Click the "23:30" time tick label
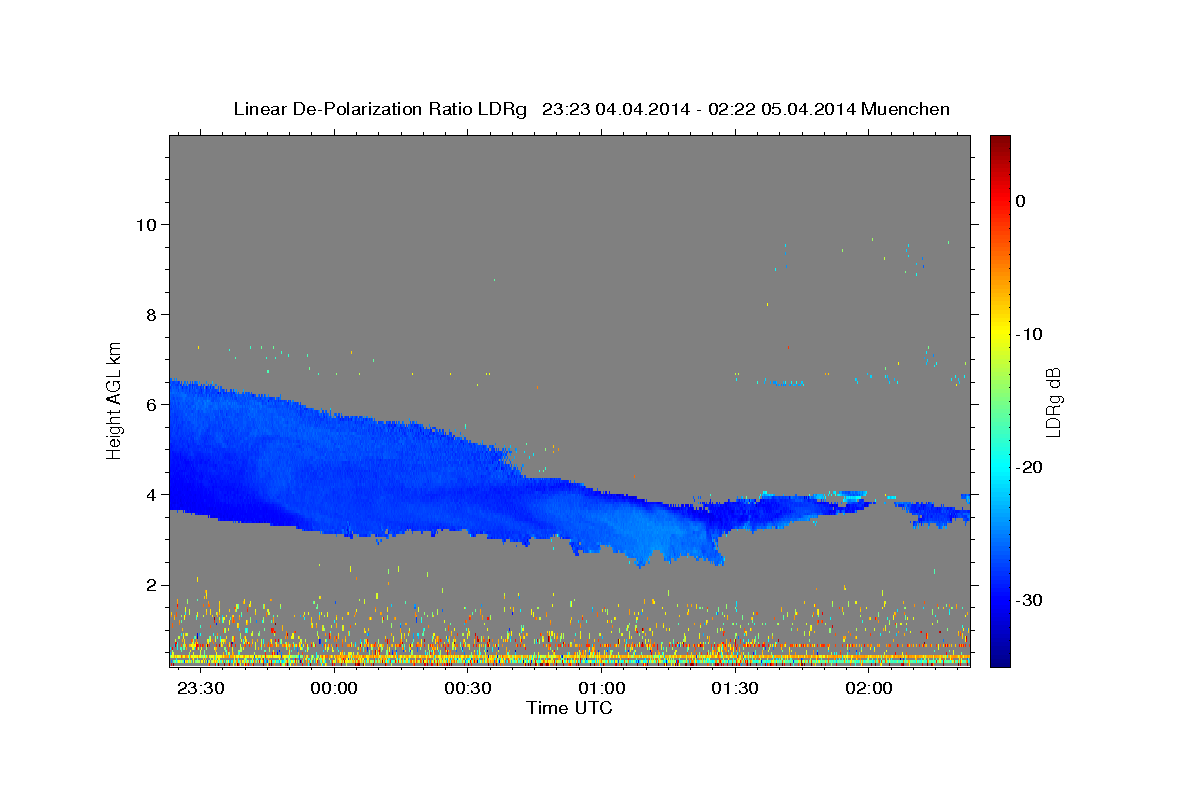Viewport: 1200px width, 800px height. pos(200,690)
